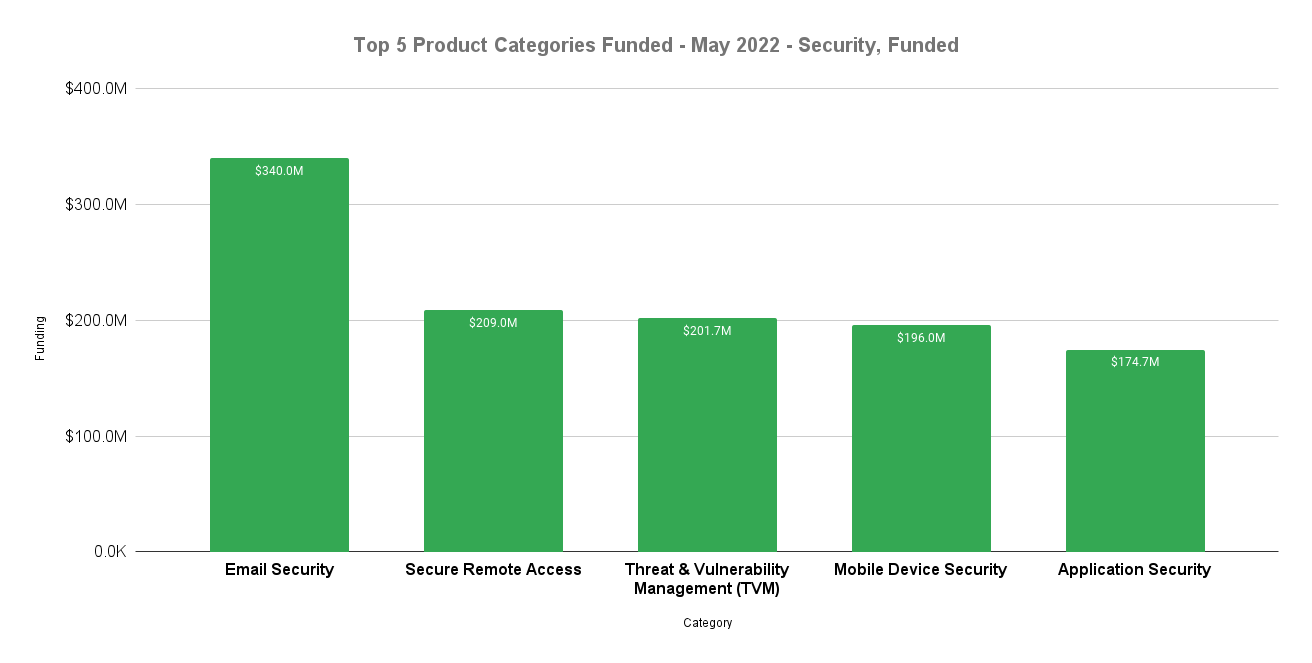This screenshot has height=663, width=1312.
Task: Click the Category horizontal axis title
Action: click(707, 623)
